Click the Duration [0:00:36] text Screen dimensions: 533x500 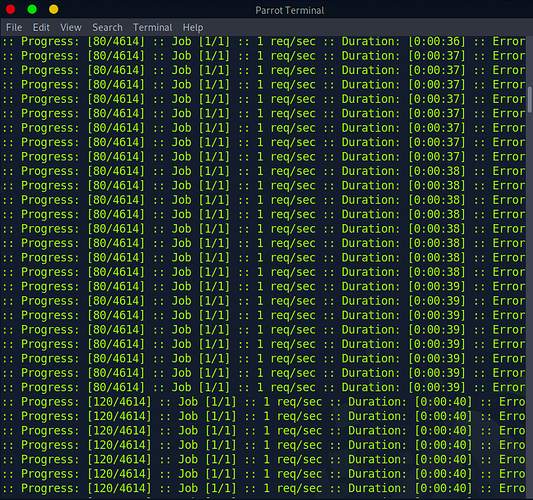click(x=403, y=41)
